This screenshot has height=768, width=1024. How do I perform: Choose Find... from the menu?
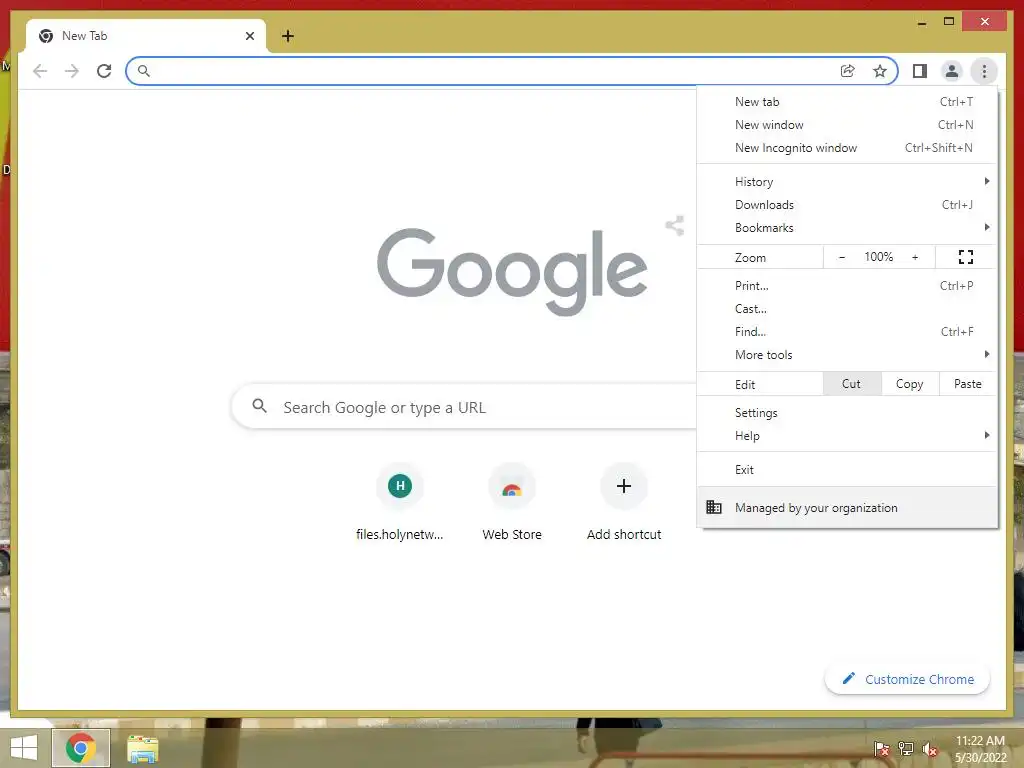coord(847,331)
